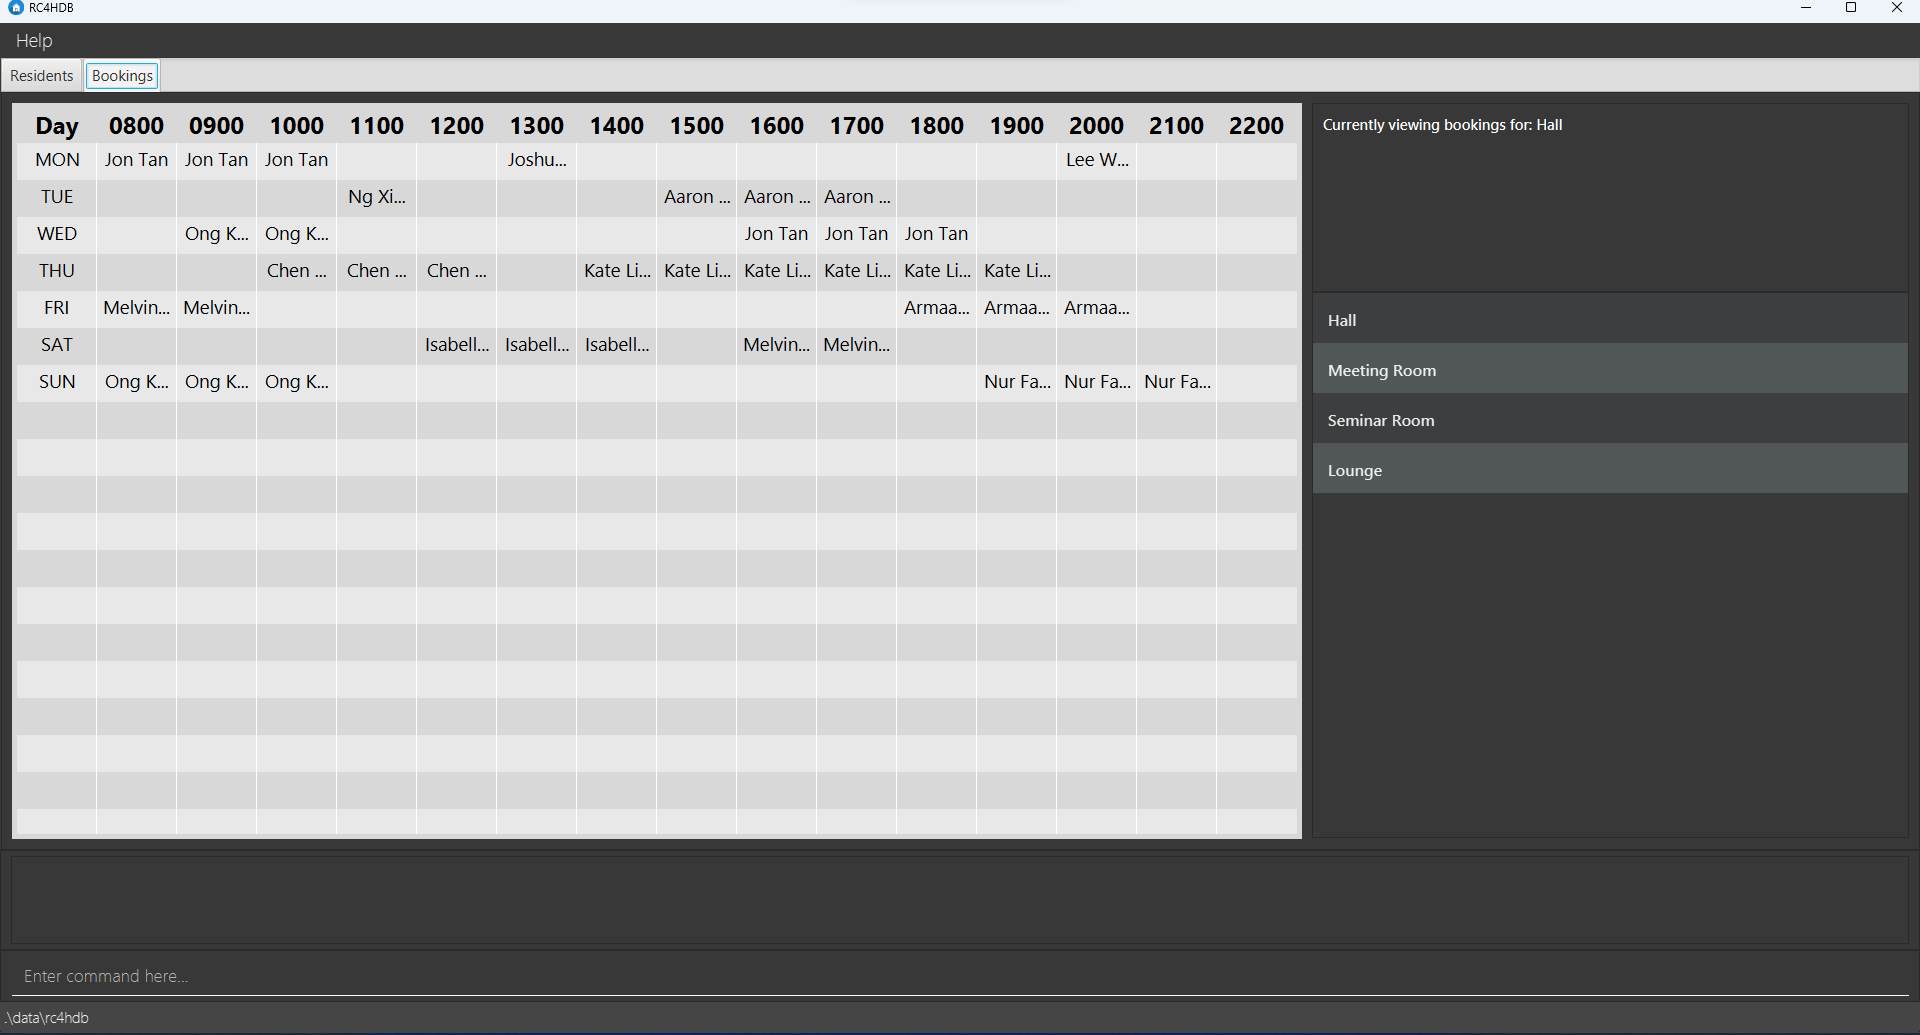This screenshot has height=1035, width=1920.
Task: Open the Help menu
Action: click(34, 41)
